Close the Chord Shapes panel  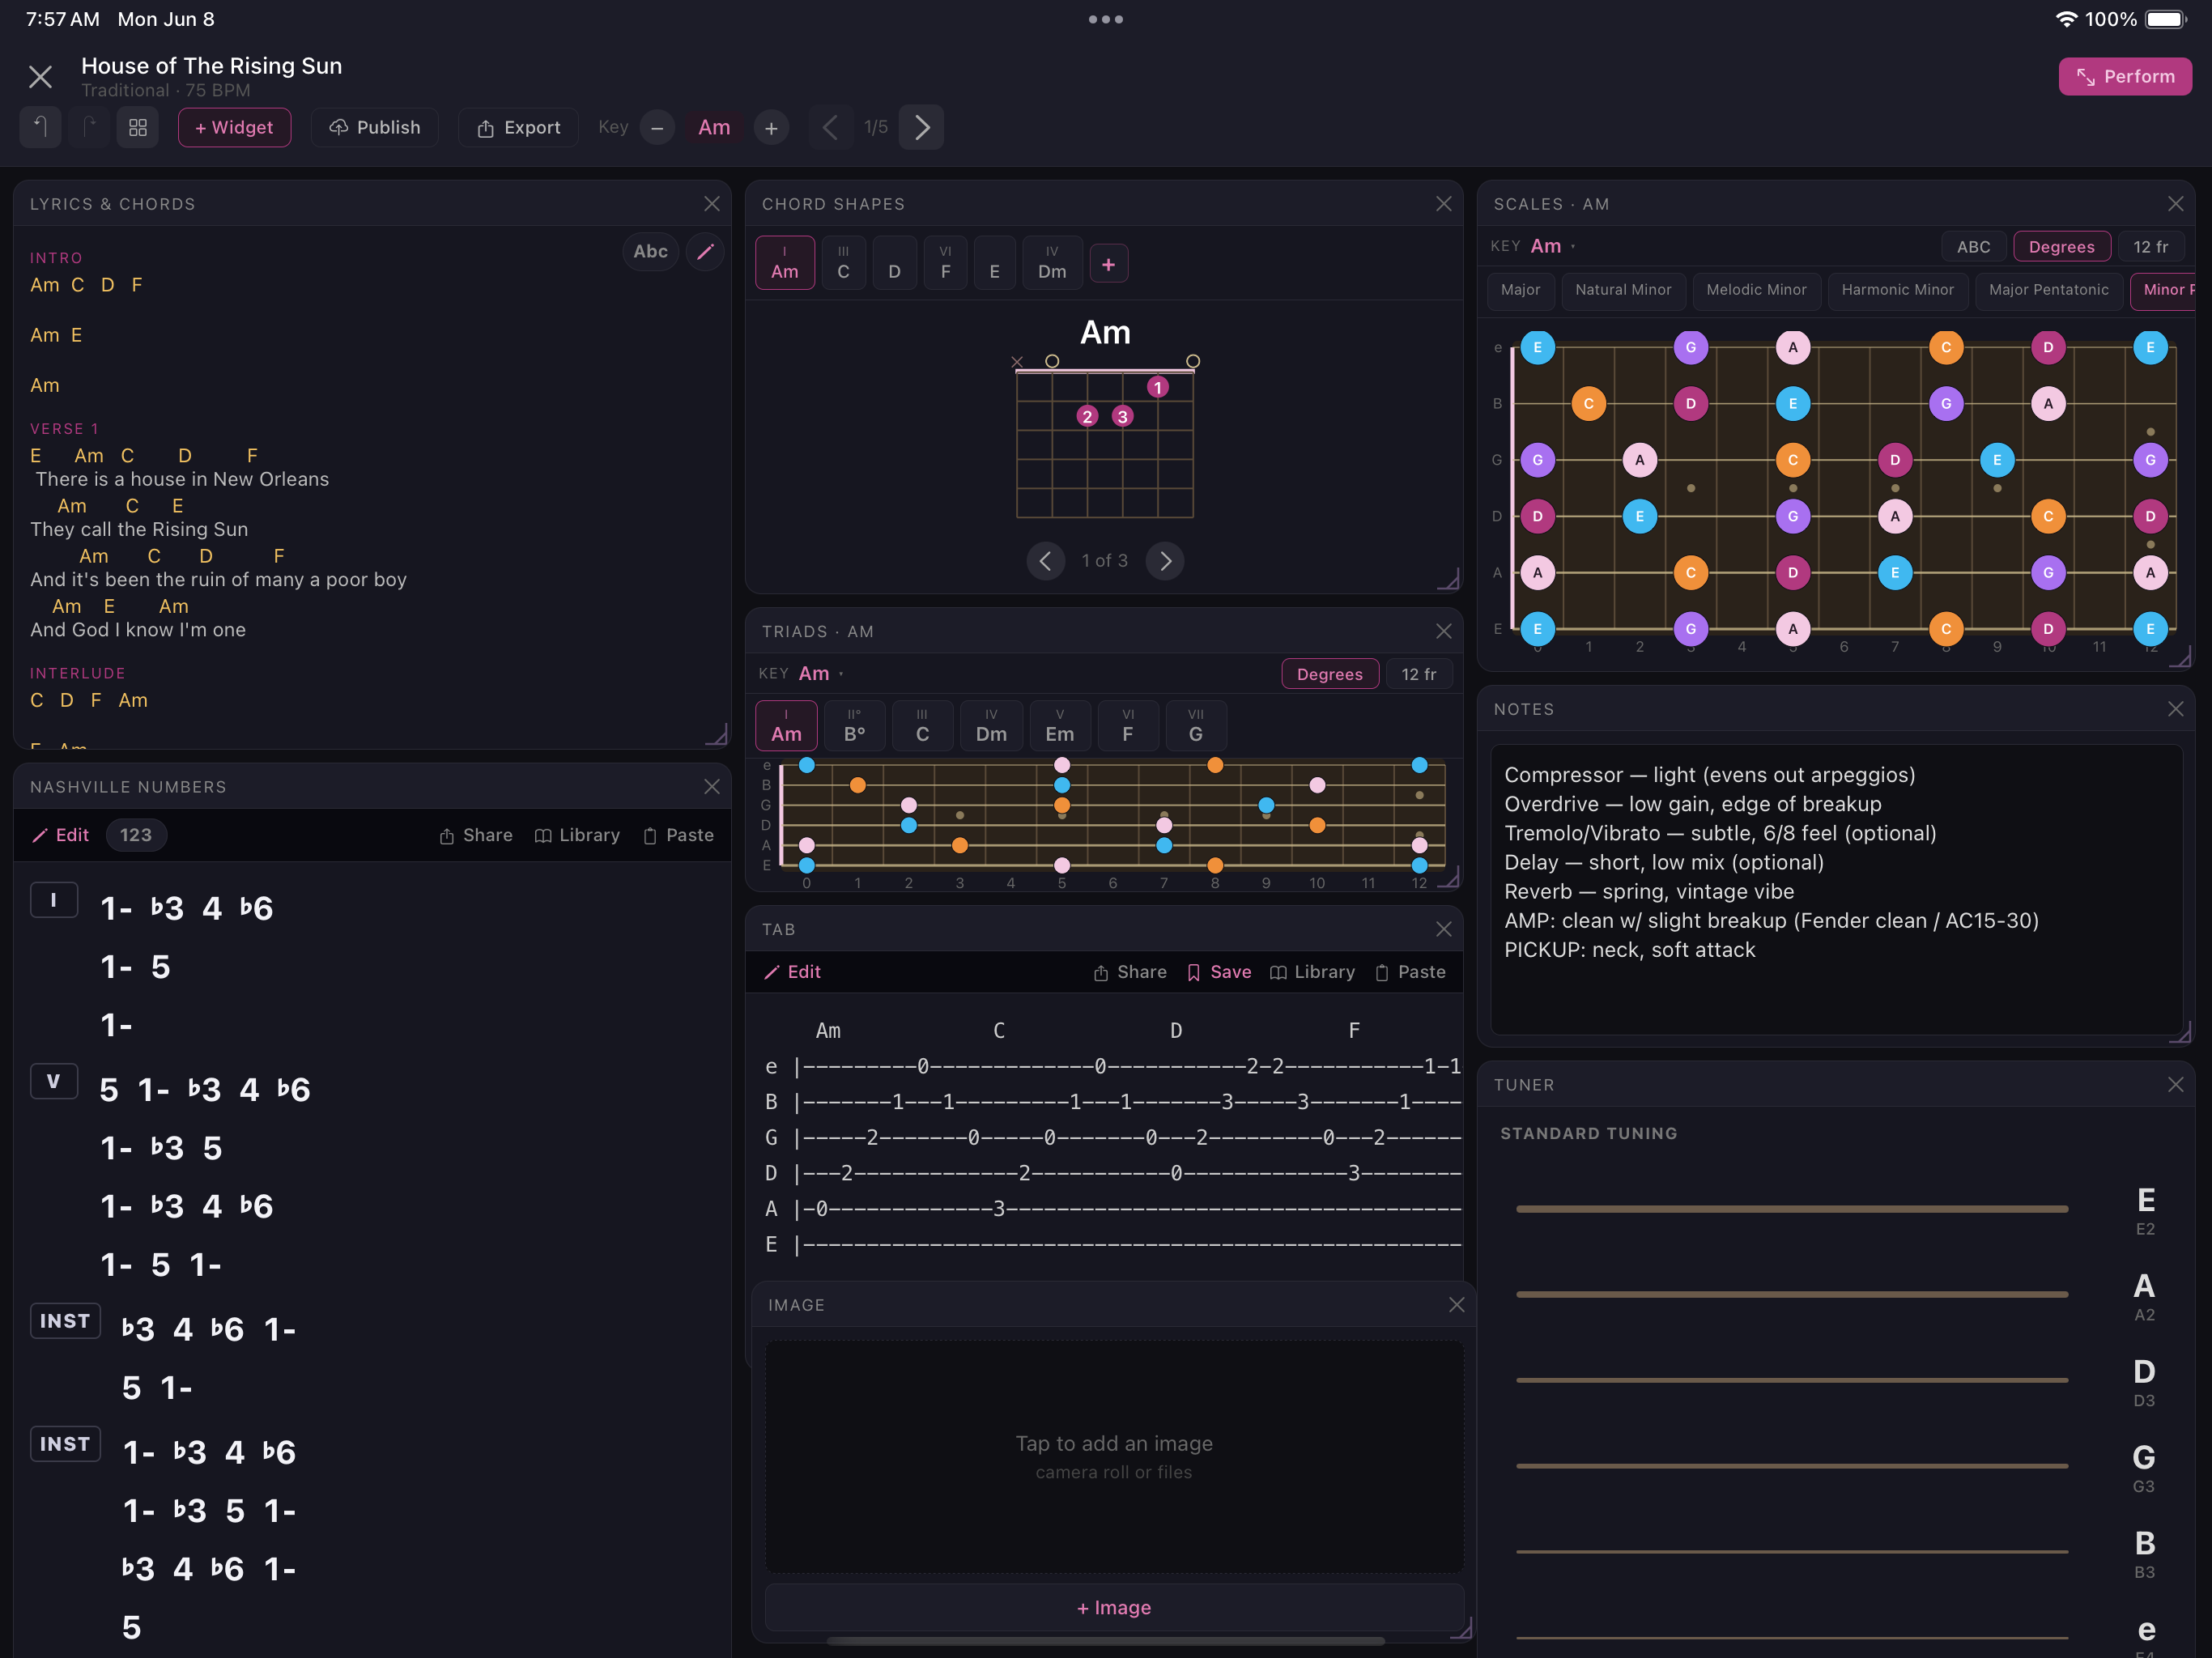(x=1443, y=204)
